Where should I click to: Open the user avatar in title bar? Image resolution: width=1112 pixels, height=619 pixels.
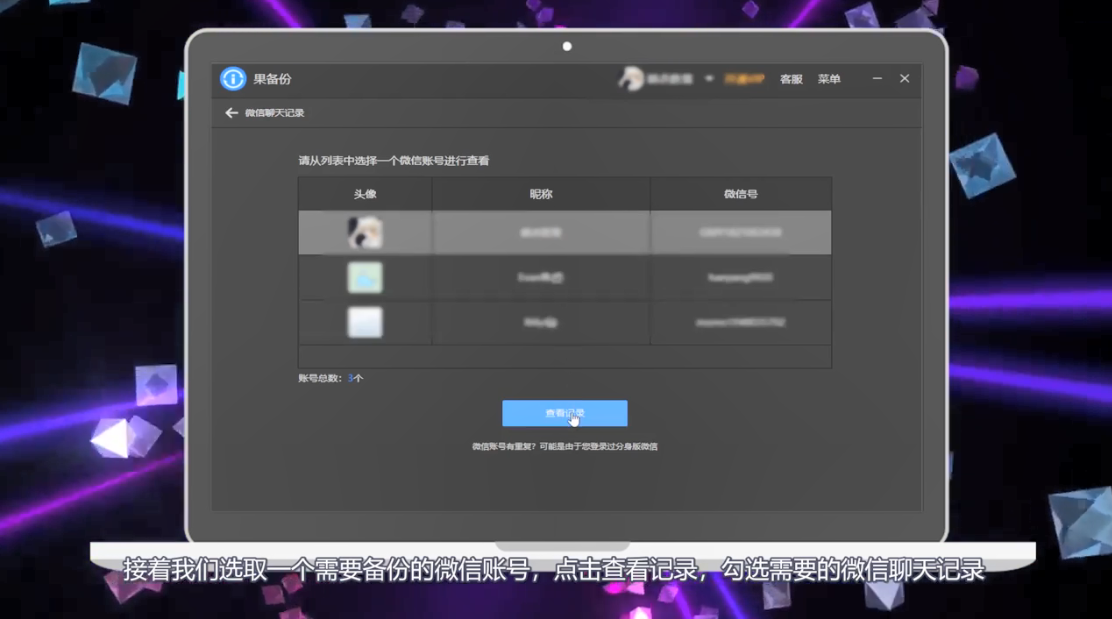(630, 79)
